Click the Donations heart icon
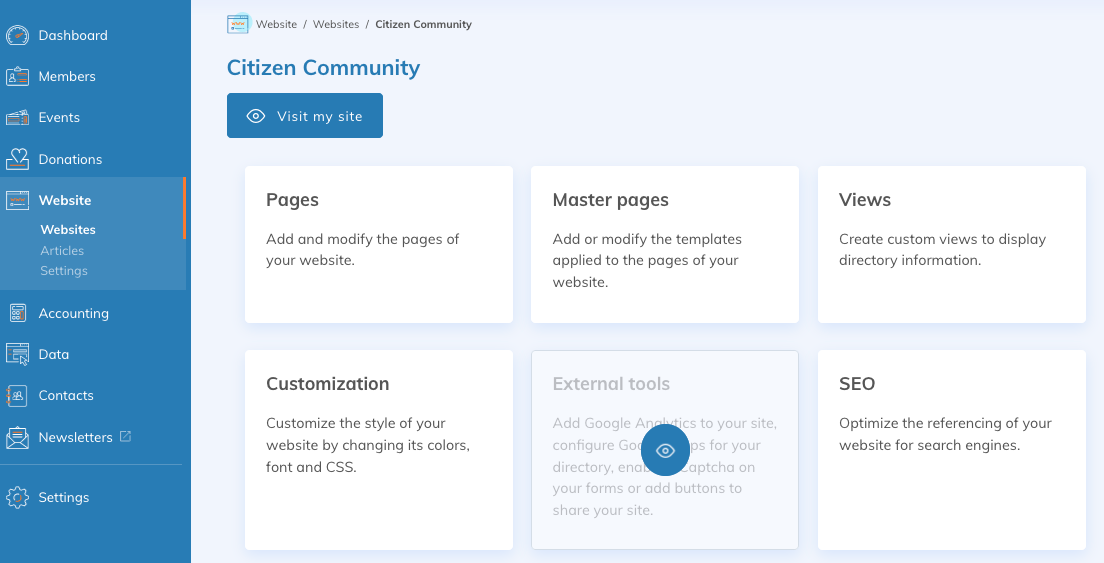This screenshot has height=563, width=1104. (x=18, y=159)
